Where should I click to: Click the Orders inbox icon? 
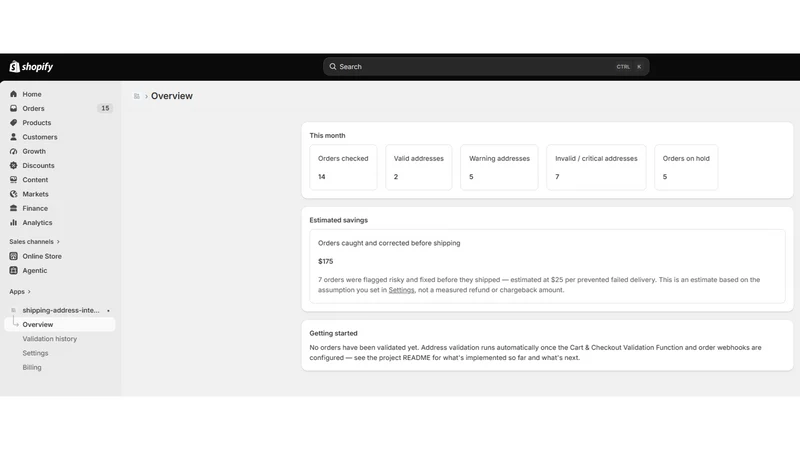[x=13, y=108]
